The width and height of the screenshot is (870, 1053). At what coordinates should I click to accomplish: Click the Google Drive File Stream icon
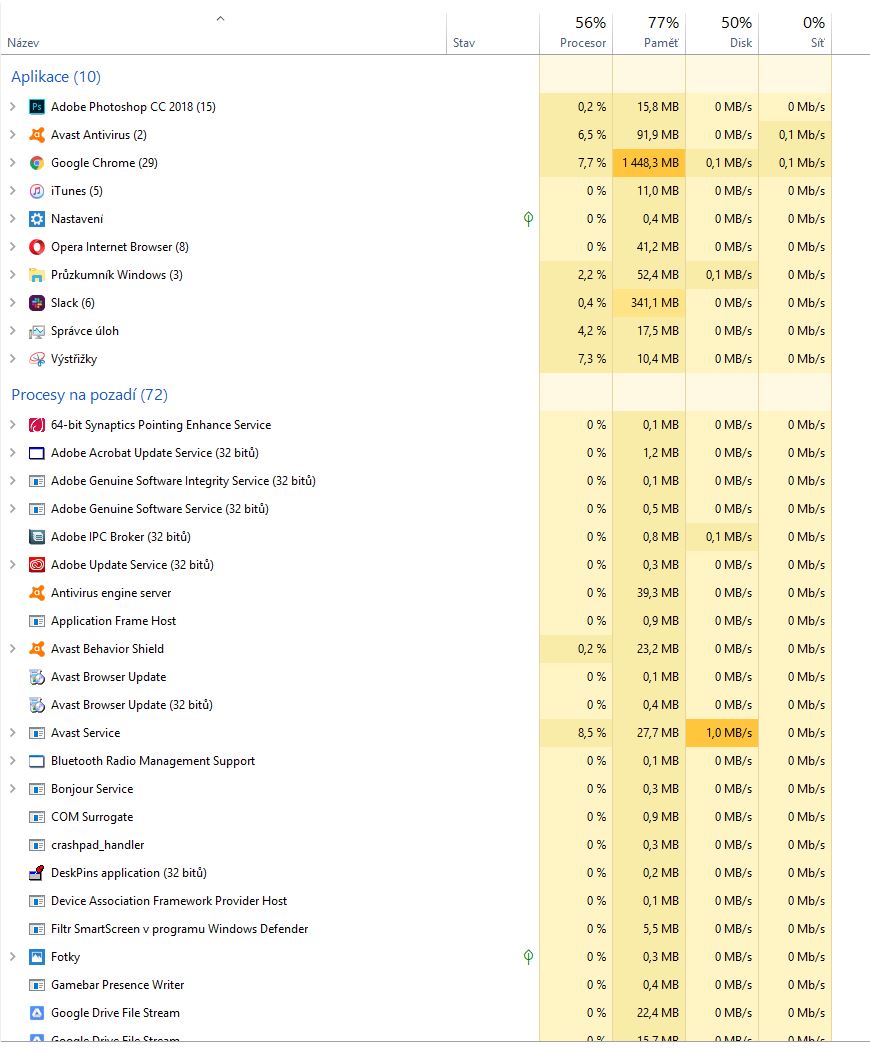click(x=37, y=1013)
